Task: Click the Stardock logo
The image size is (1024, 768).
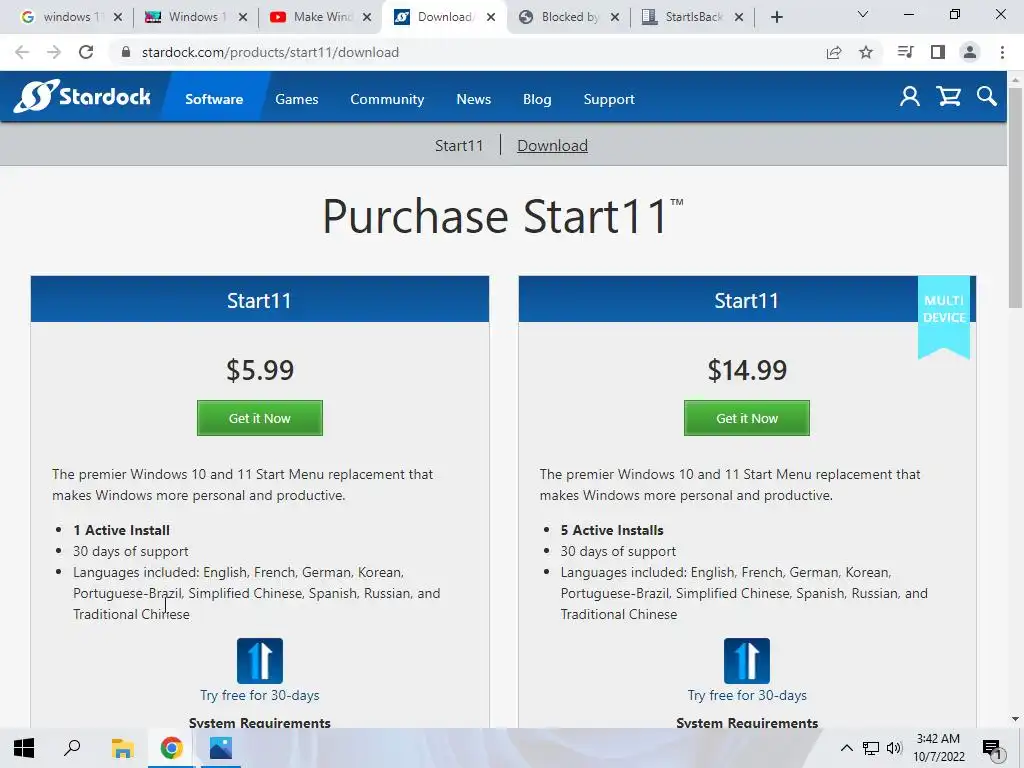Action: (82, 96)
